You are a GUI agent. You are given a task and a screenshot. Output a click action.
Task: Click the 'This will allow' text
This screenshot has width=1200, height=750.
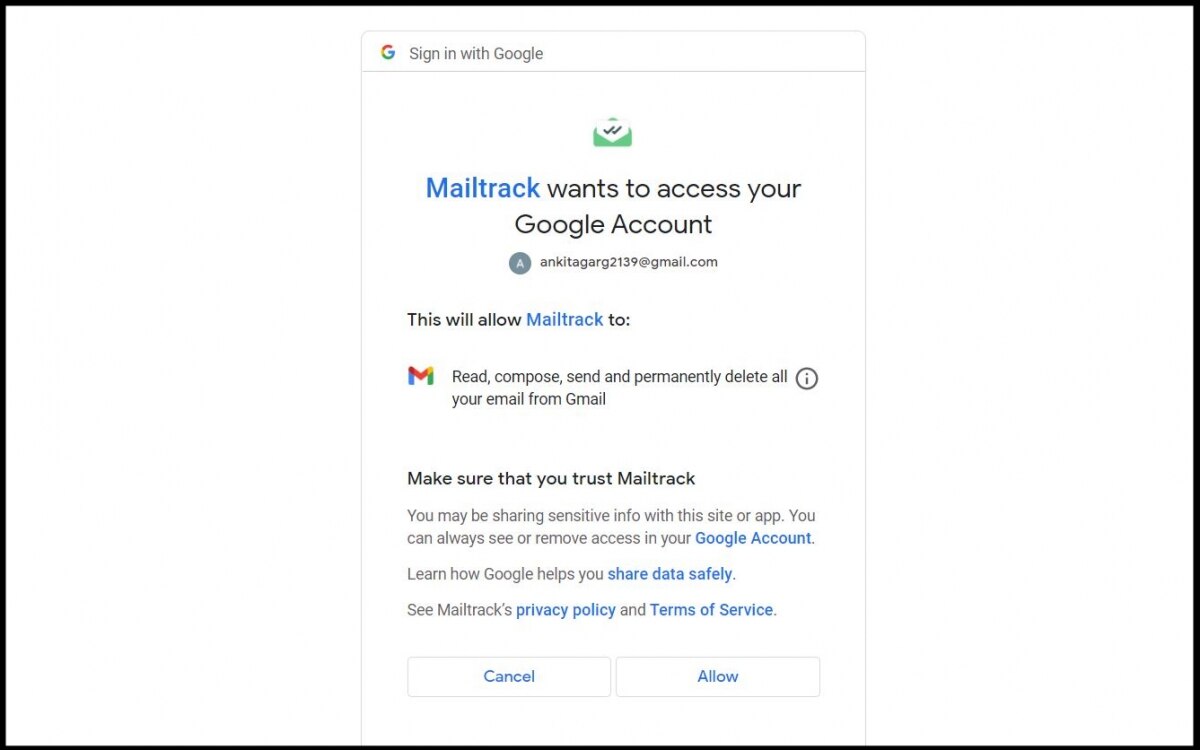pos(464,320)
